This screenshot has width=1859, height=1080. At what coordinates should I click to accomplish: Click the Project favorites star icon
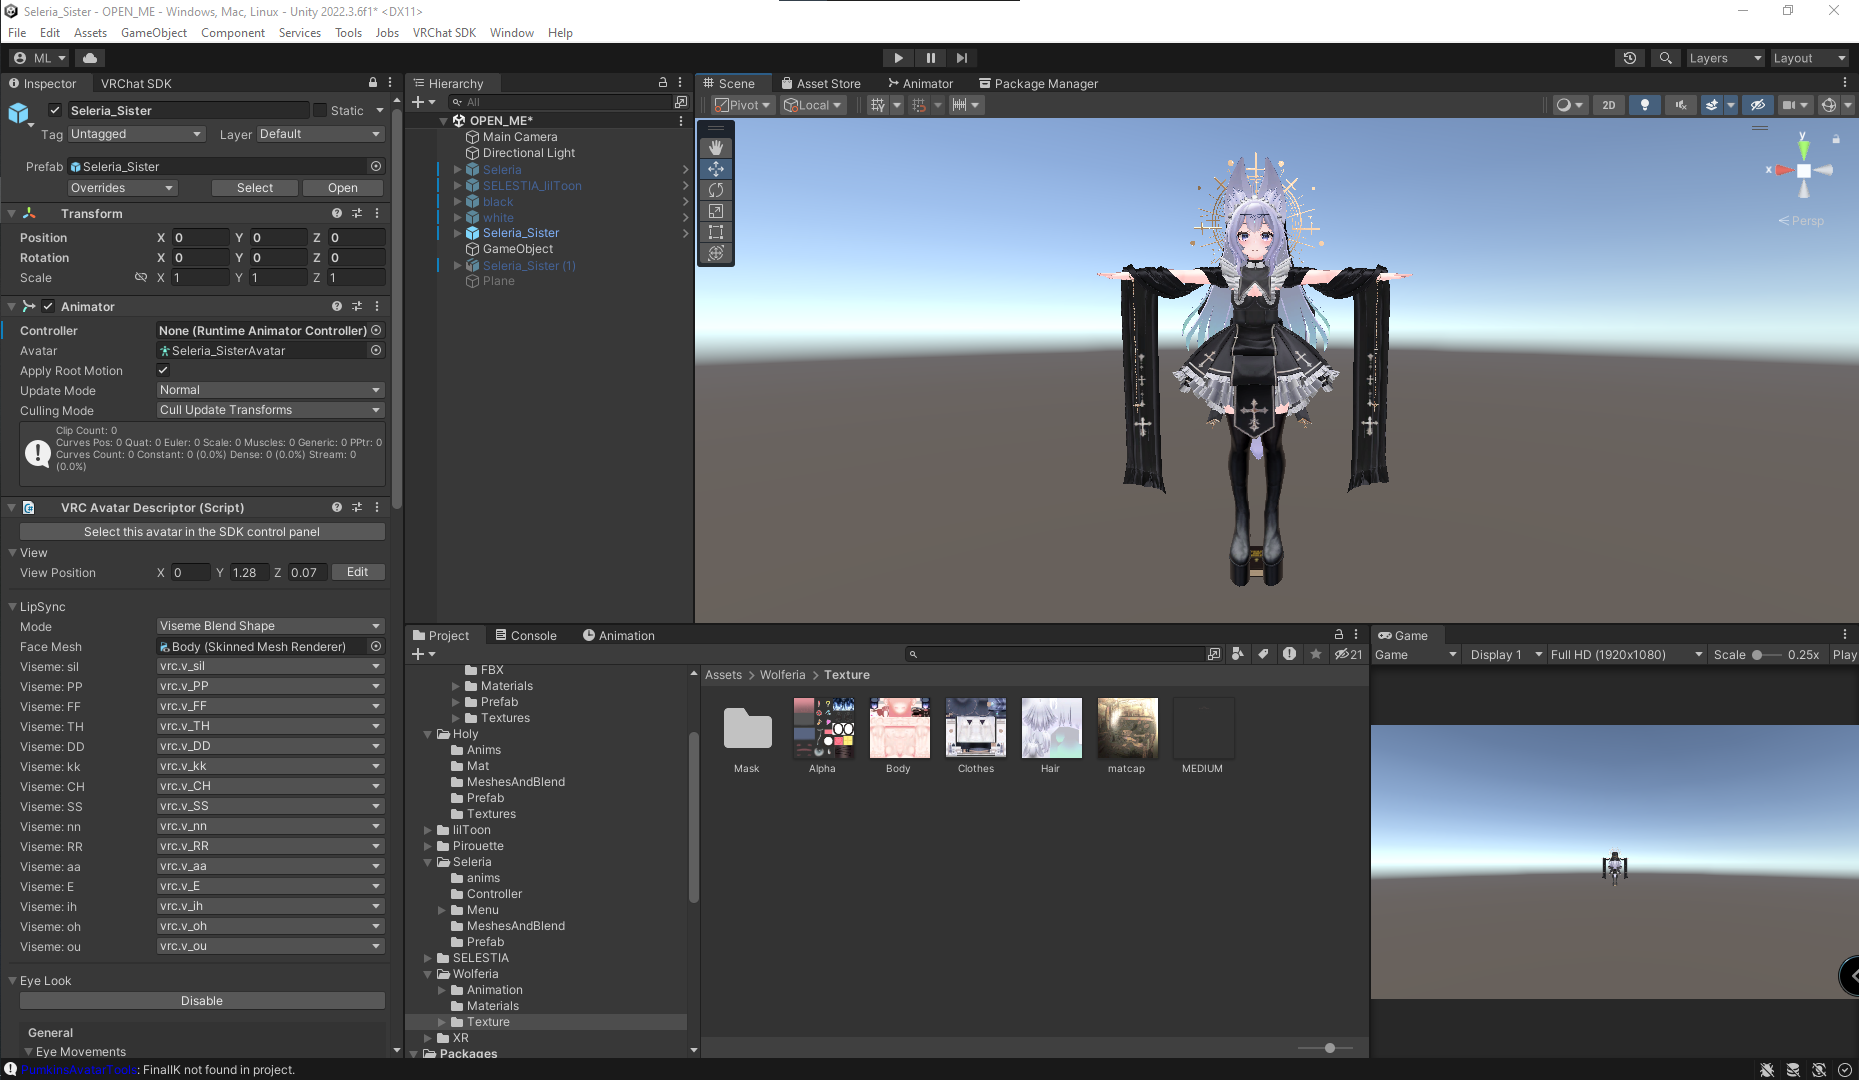(x=1316, y=654)
